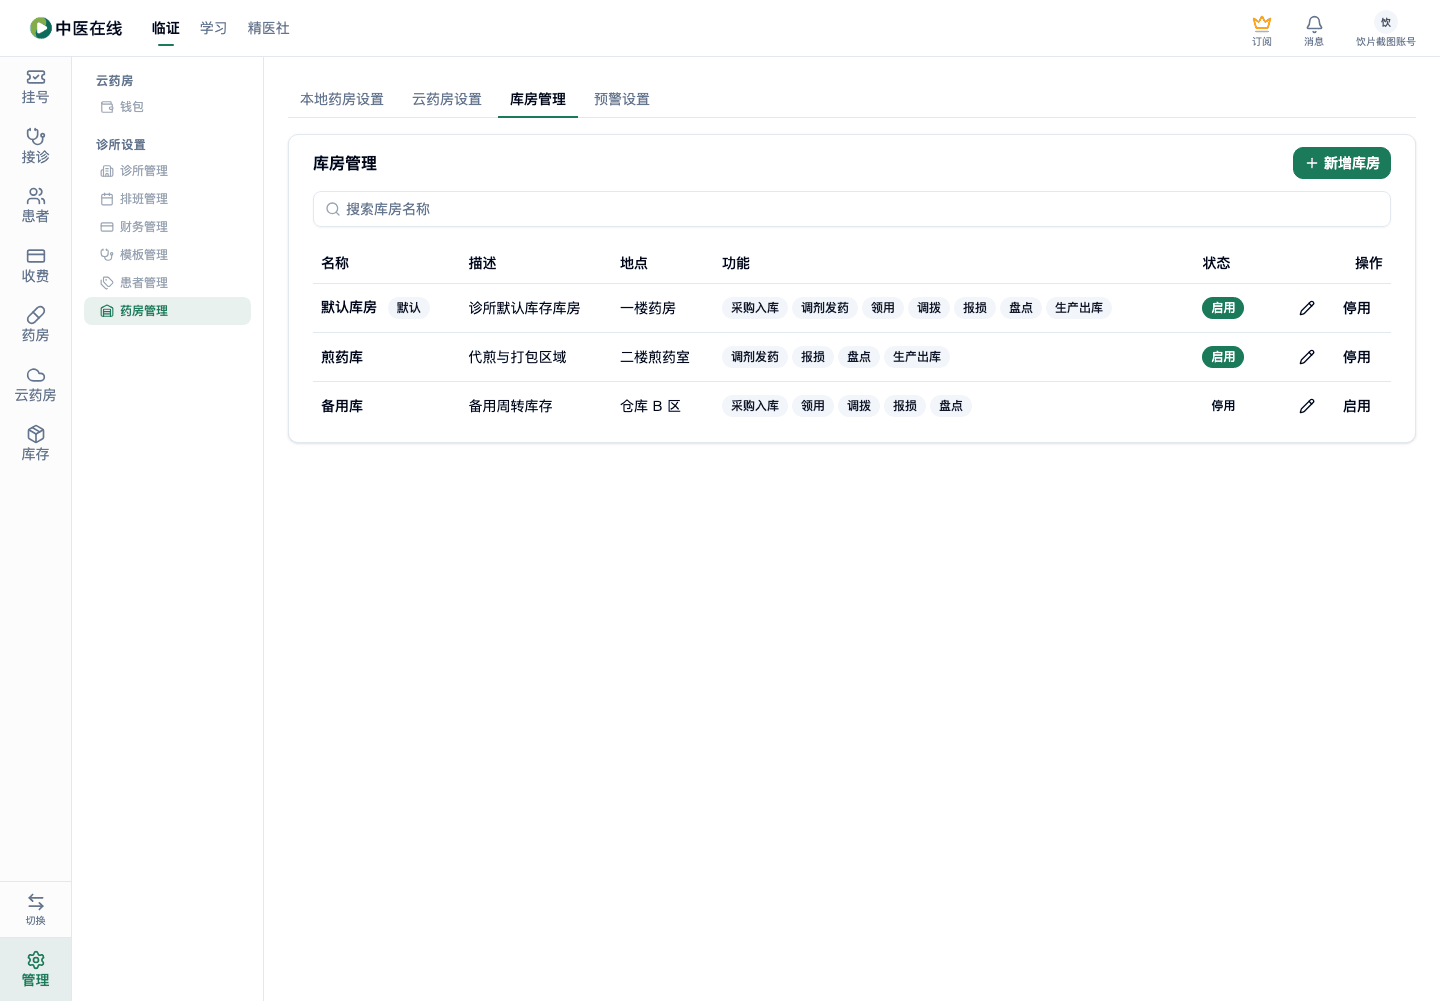Go to 患者 patients section
1440x1001 pixels.
[x=36, y=205]
